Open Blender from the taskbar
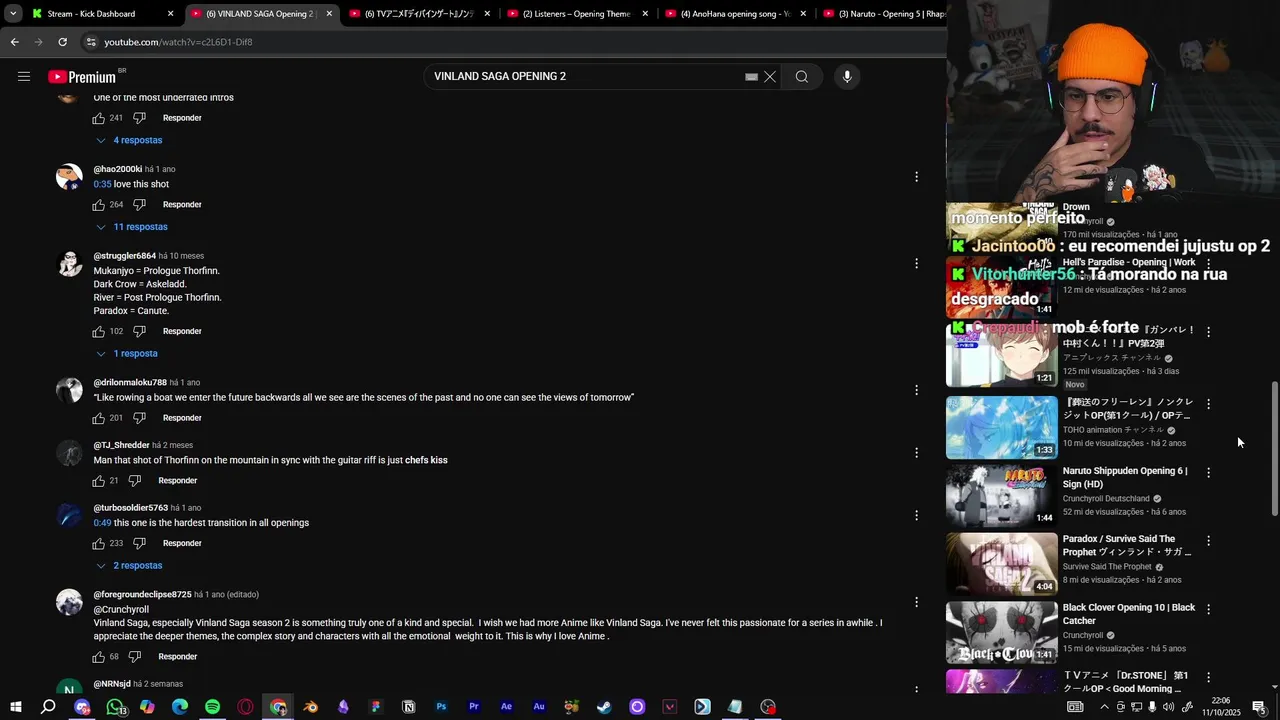Image resolution: width=1280 pixels, height=720 pixels. click(311, 707)
